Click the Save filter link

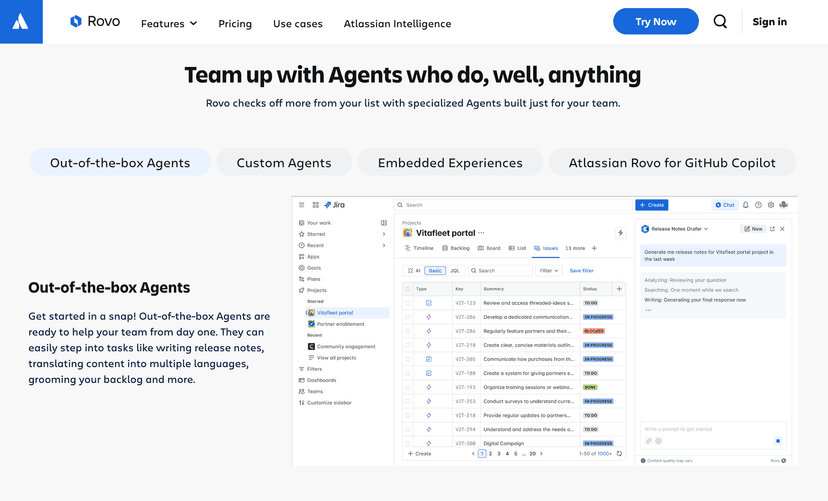[581, 270]
